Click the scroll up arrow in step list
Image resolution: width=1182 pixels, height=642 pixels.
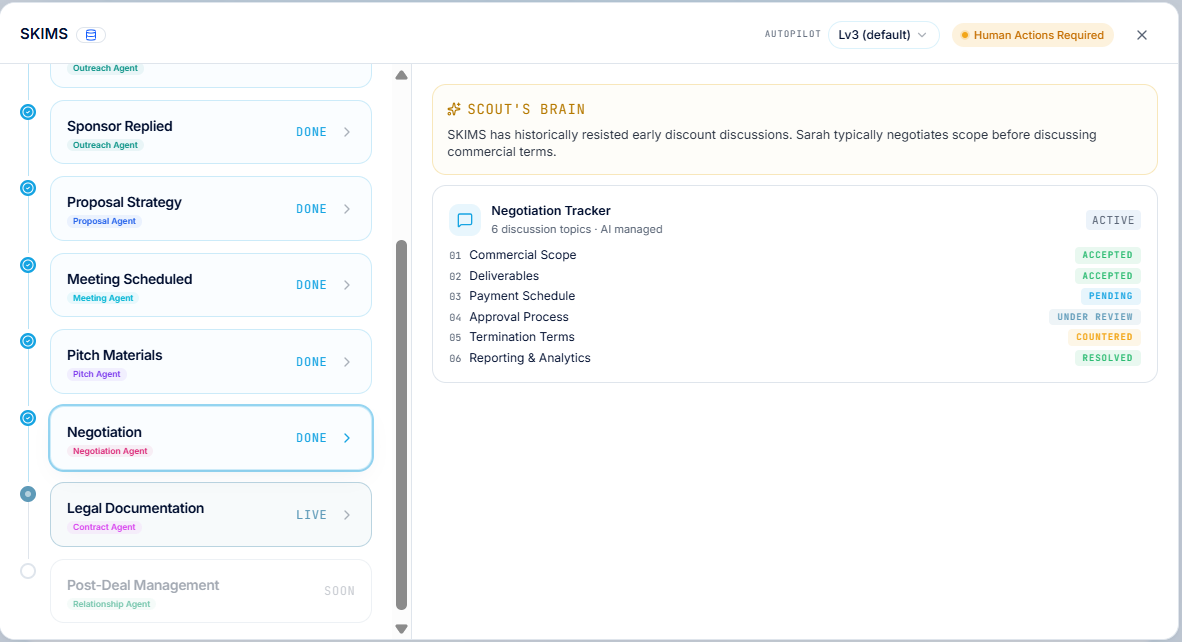tap(402, 75)
